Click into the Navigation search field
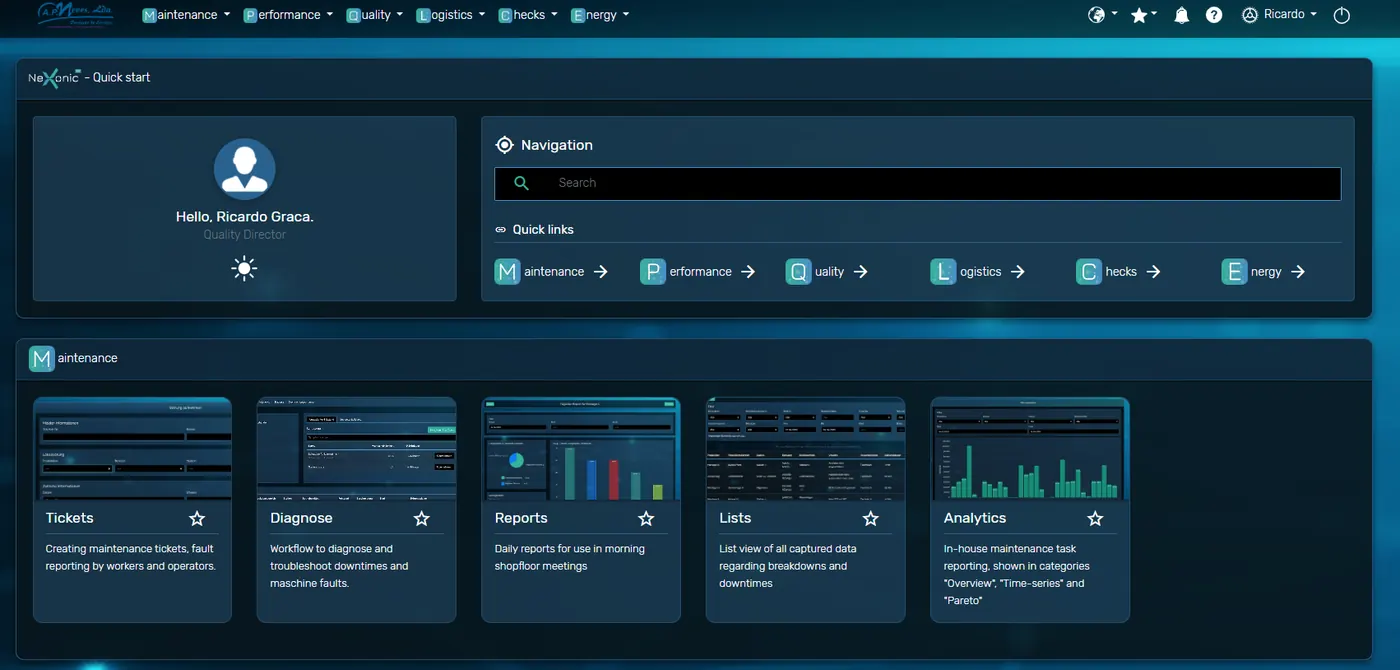The height and width of the screenshot is (670, 1400). [x=918, y=183]
